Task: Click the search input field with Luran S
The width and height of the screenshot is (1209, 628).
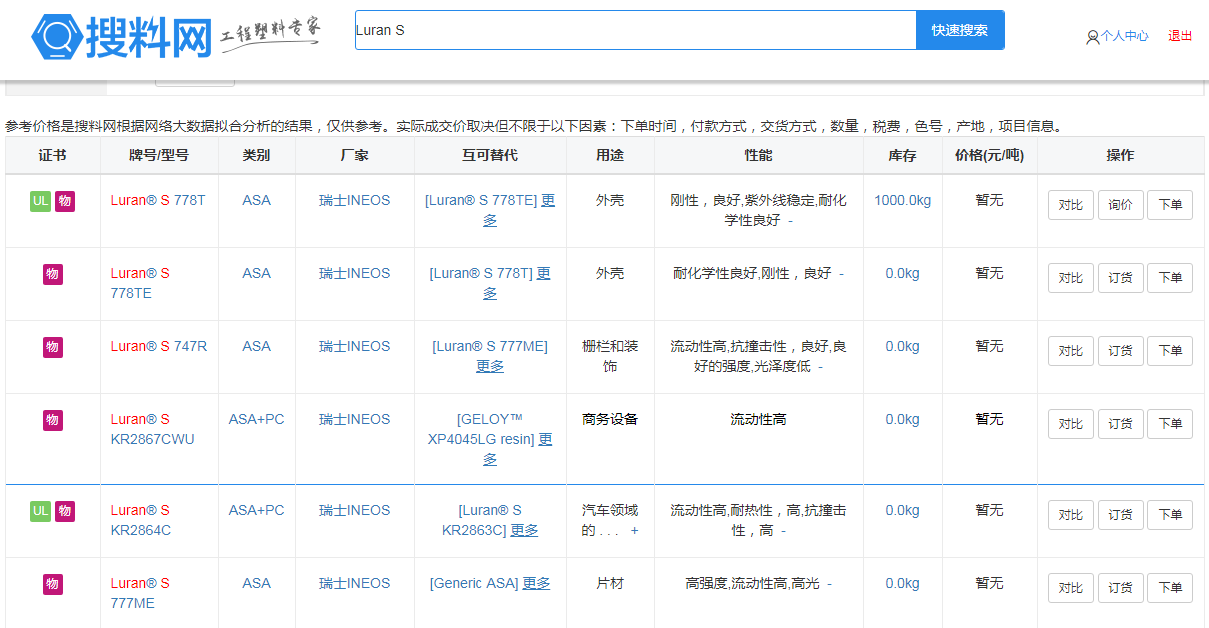Action: (x=635, y=30)
